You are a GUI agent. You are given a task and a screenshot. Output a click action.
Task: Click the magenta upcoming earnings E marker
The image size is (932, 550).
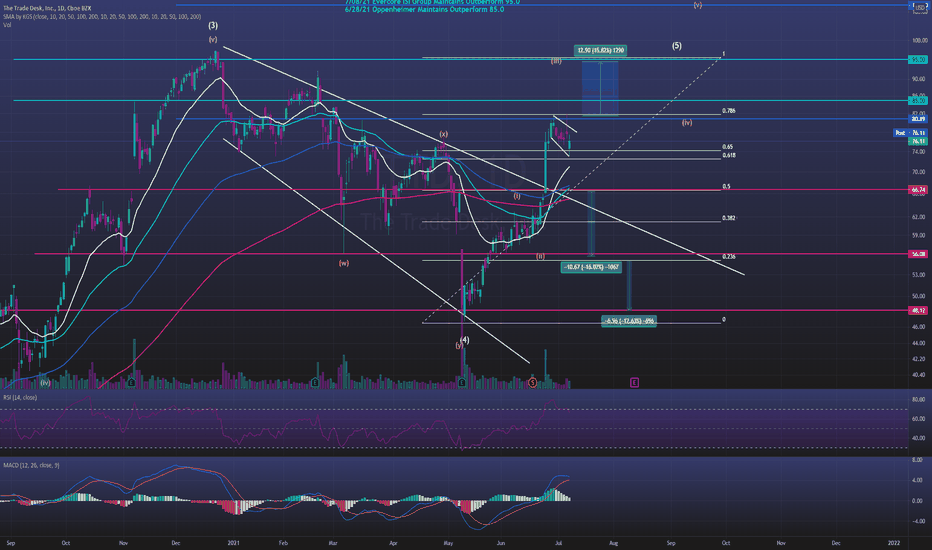[634, 382]
